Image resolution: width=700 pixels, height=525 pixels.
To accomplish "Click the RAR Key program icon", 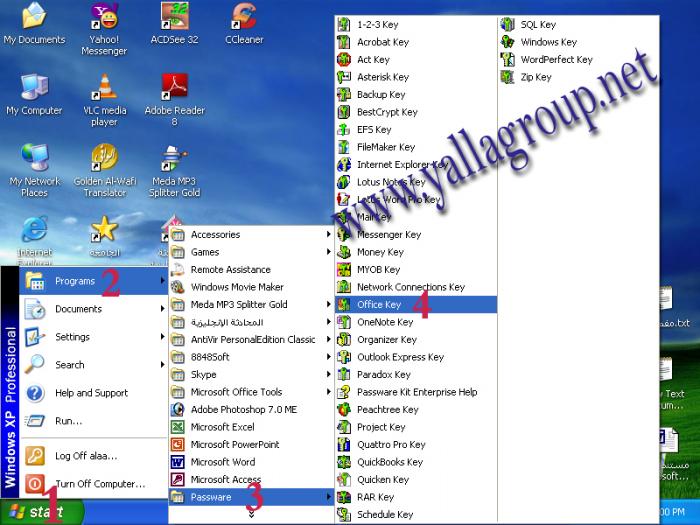I will tap(344, 497).
